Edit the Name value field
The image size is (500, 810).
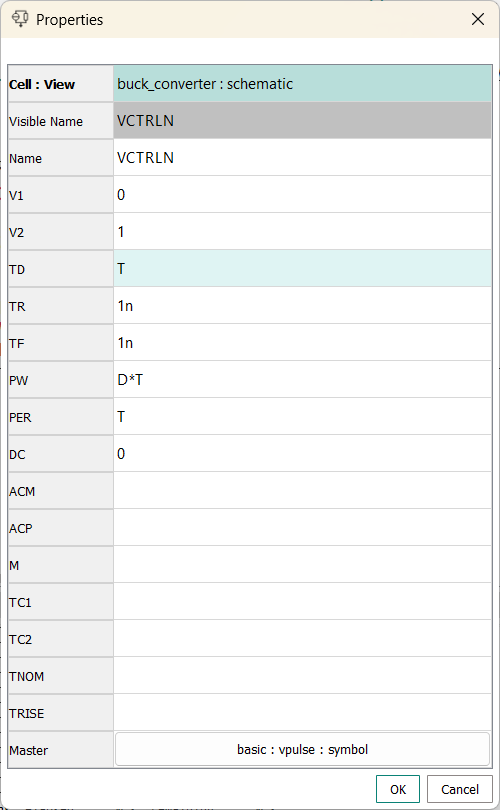pyautogui.click(x=302, y=158)
